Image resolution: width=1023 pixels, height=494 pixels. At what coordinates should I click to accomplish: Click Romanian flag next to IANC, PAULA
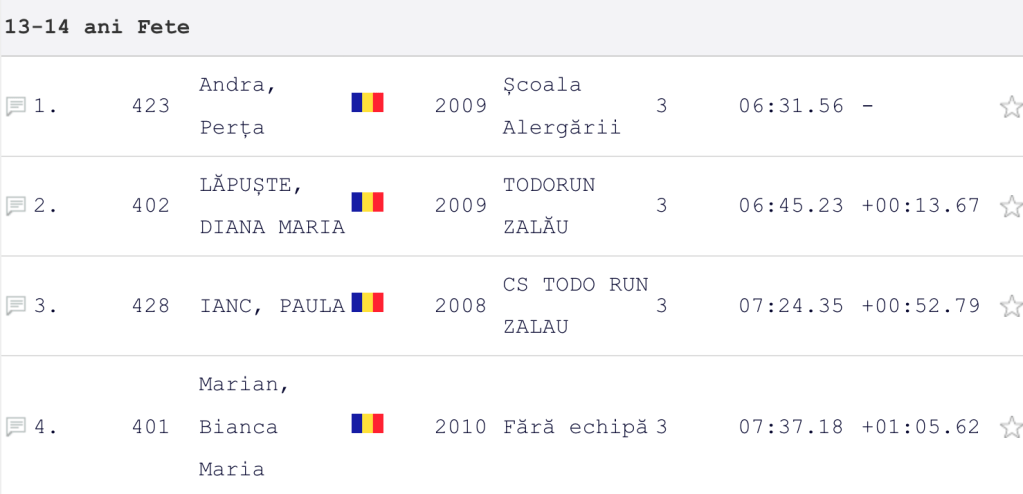[x=367, y=302]
